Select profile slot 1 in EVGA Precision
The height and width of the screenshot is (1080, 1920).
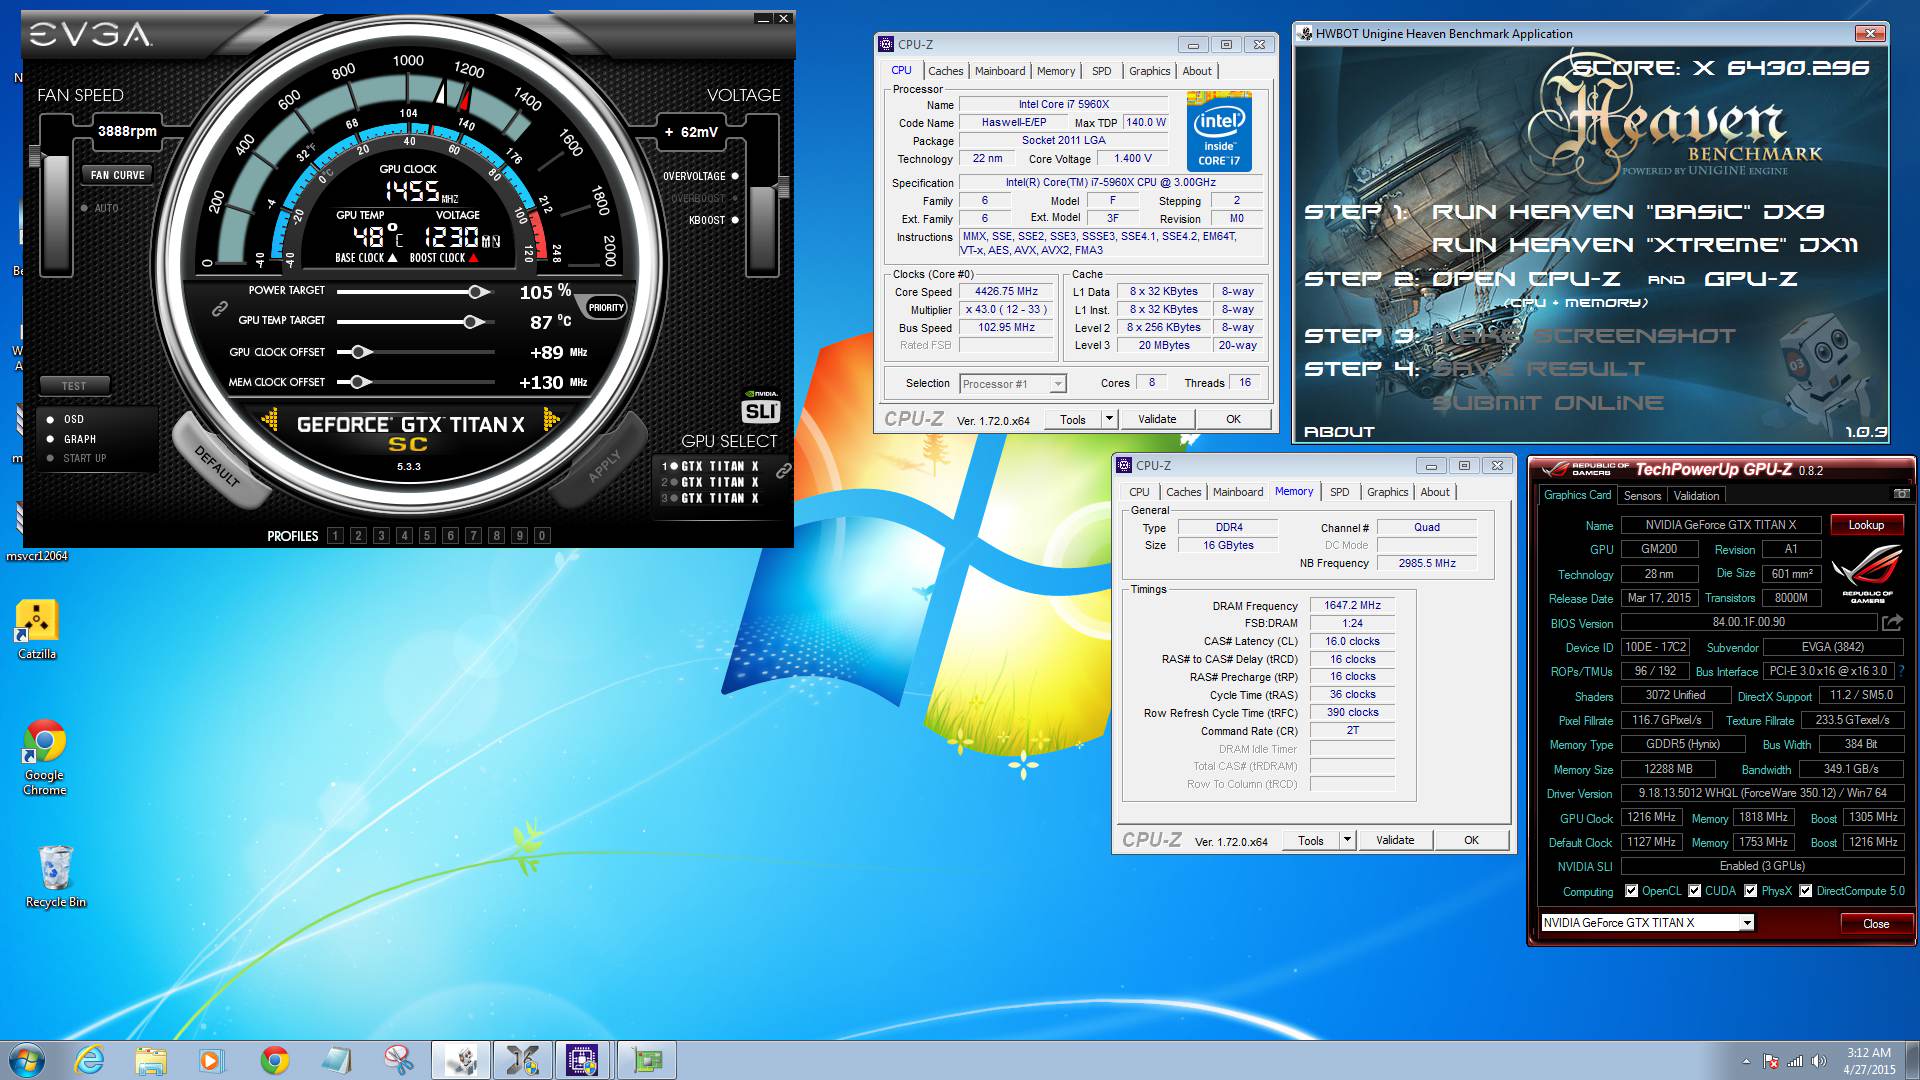tap(335, 536)
